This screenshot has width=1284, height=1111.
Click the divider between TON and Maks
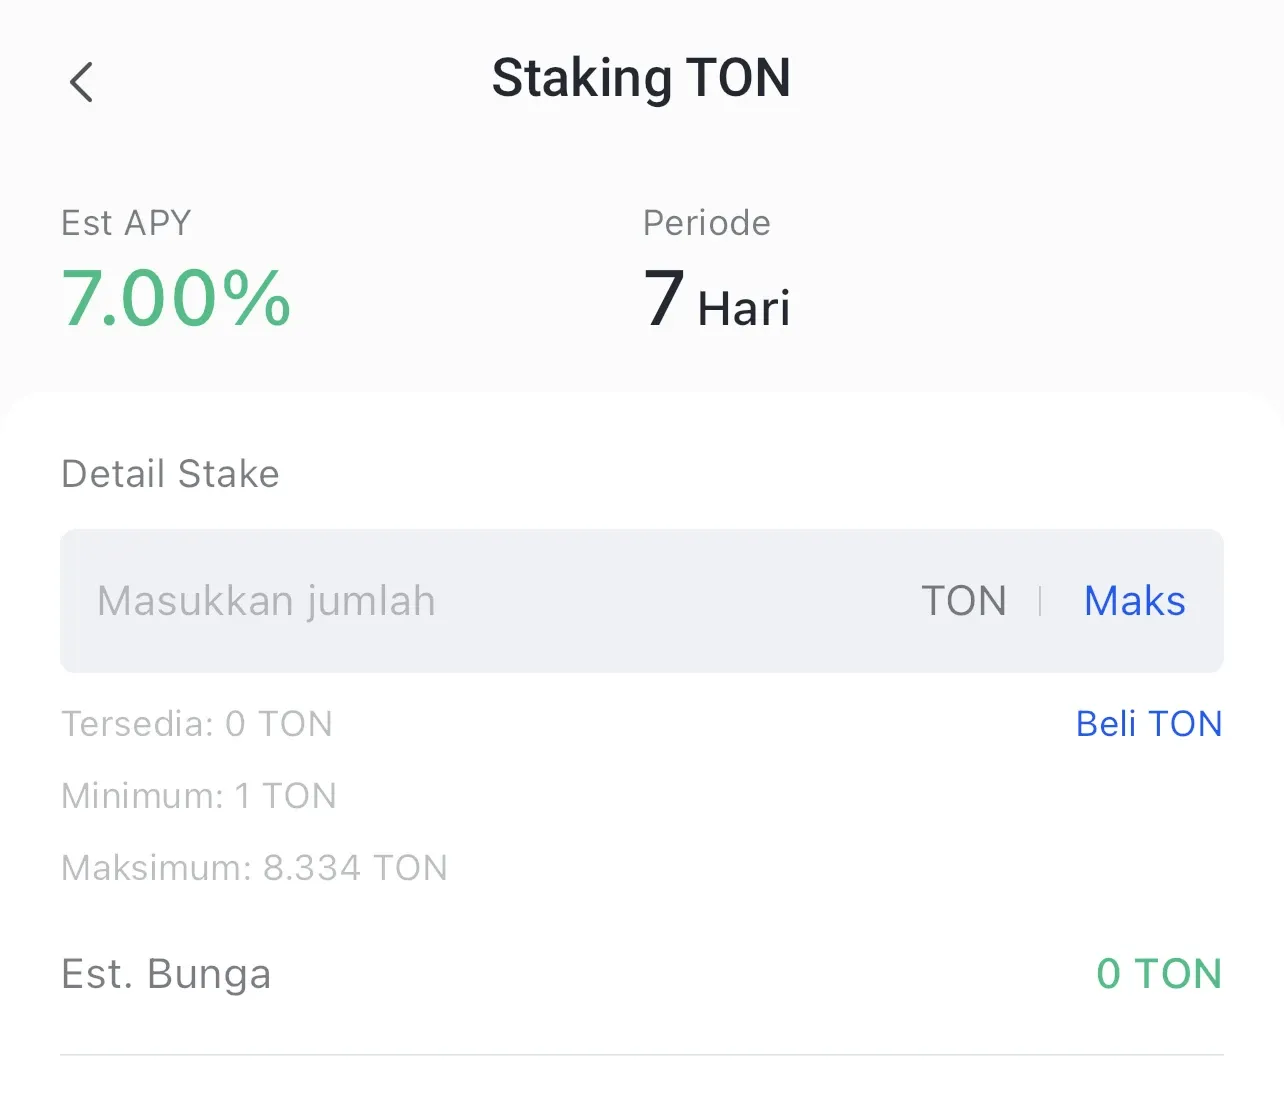tap(1041, 601)
